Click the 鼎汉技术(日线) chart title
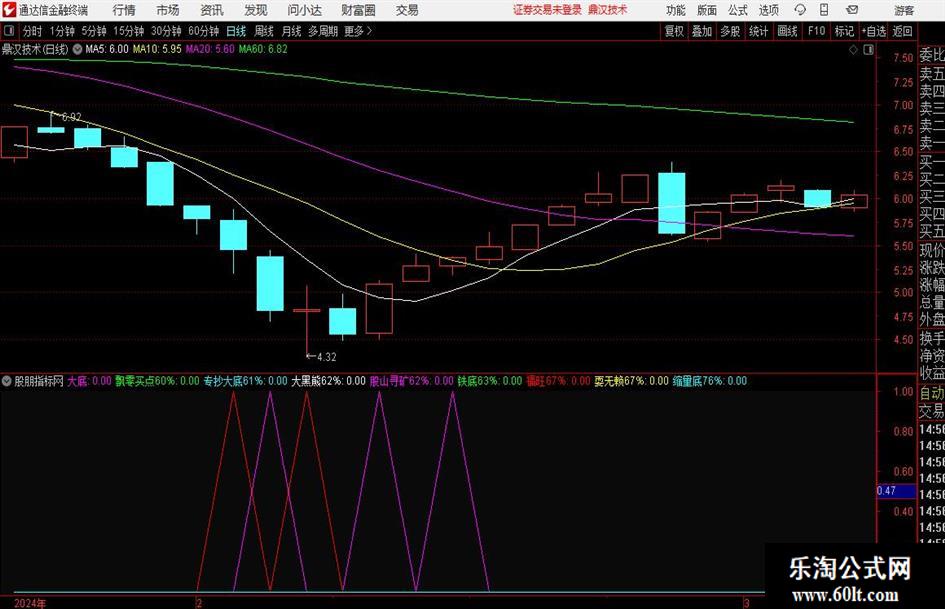 (x=35, y=49)
